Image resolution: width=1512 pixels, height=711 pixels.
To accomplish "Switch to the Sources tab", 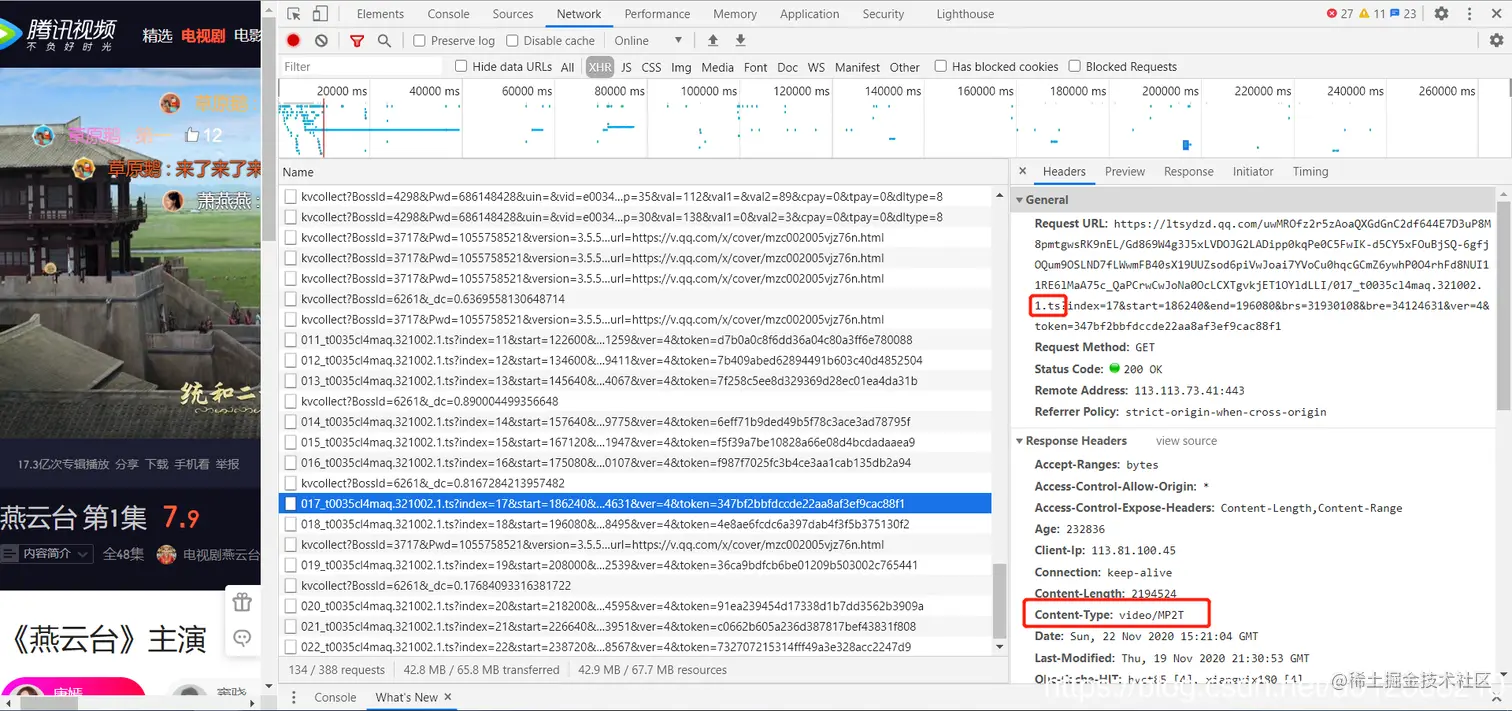I will 513,14.
